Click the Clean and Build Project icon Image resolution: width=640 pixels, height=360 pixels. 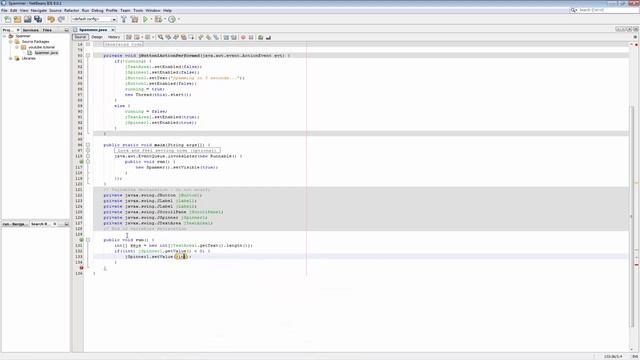click(134, 19)
